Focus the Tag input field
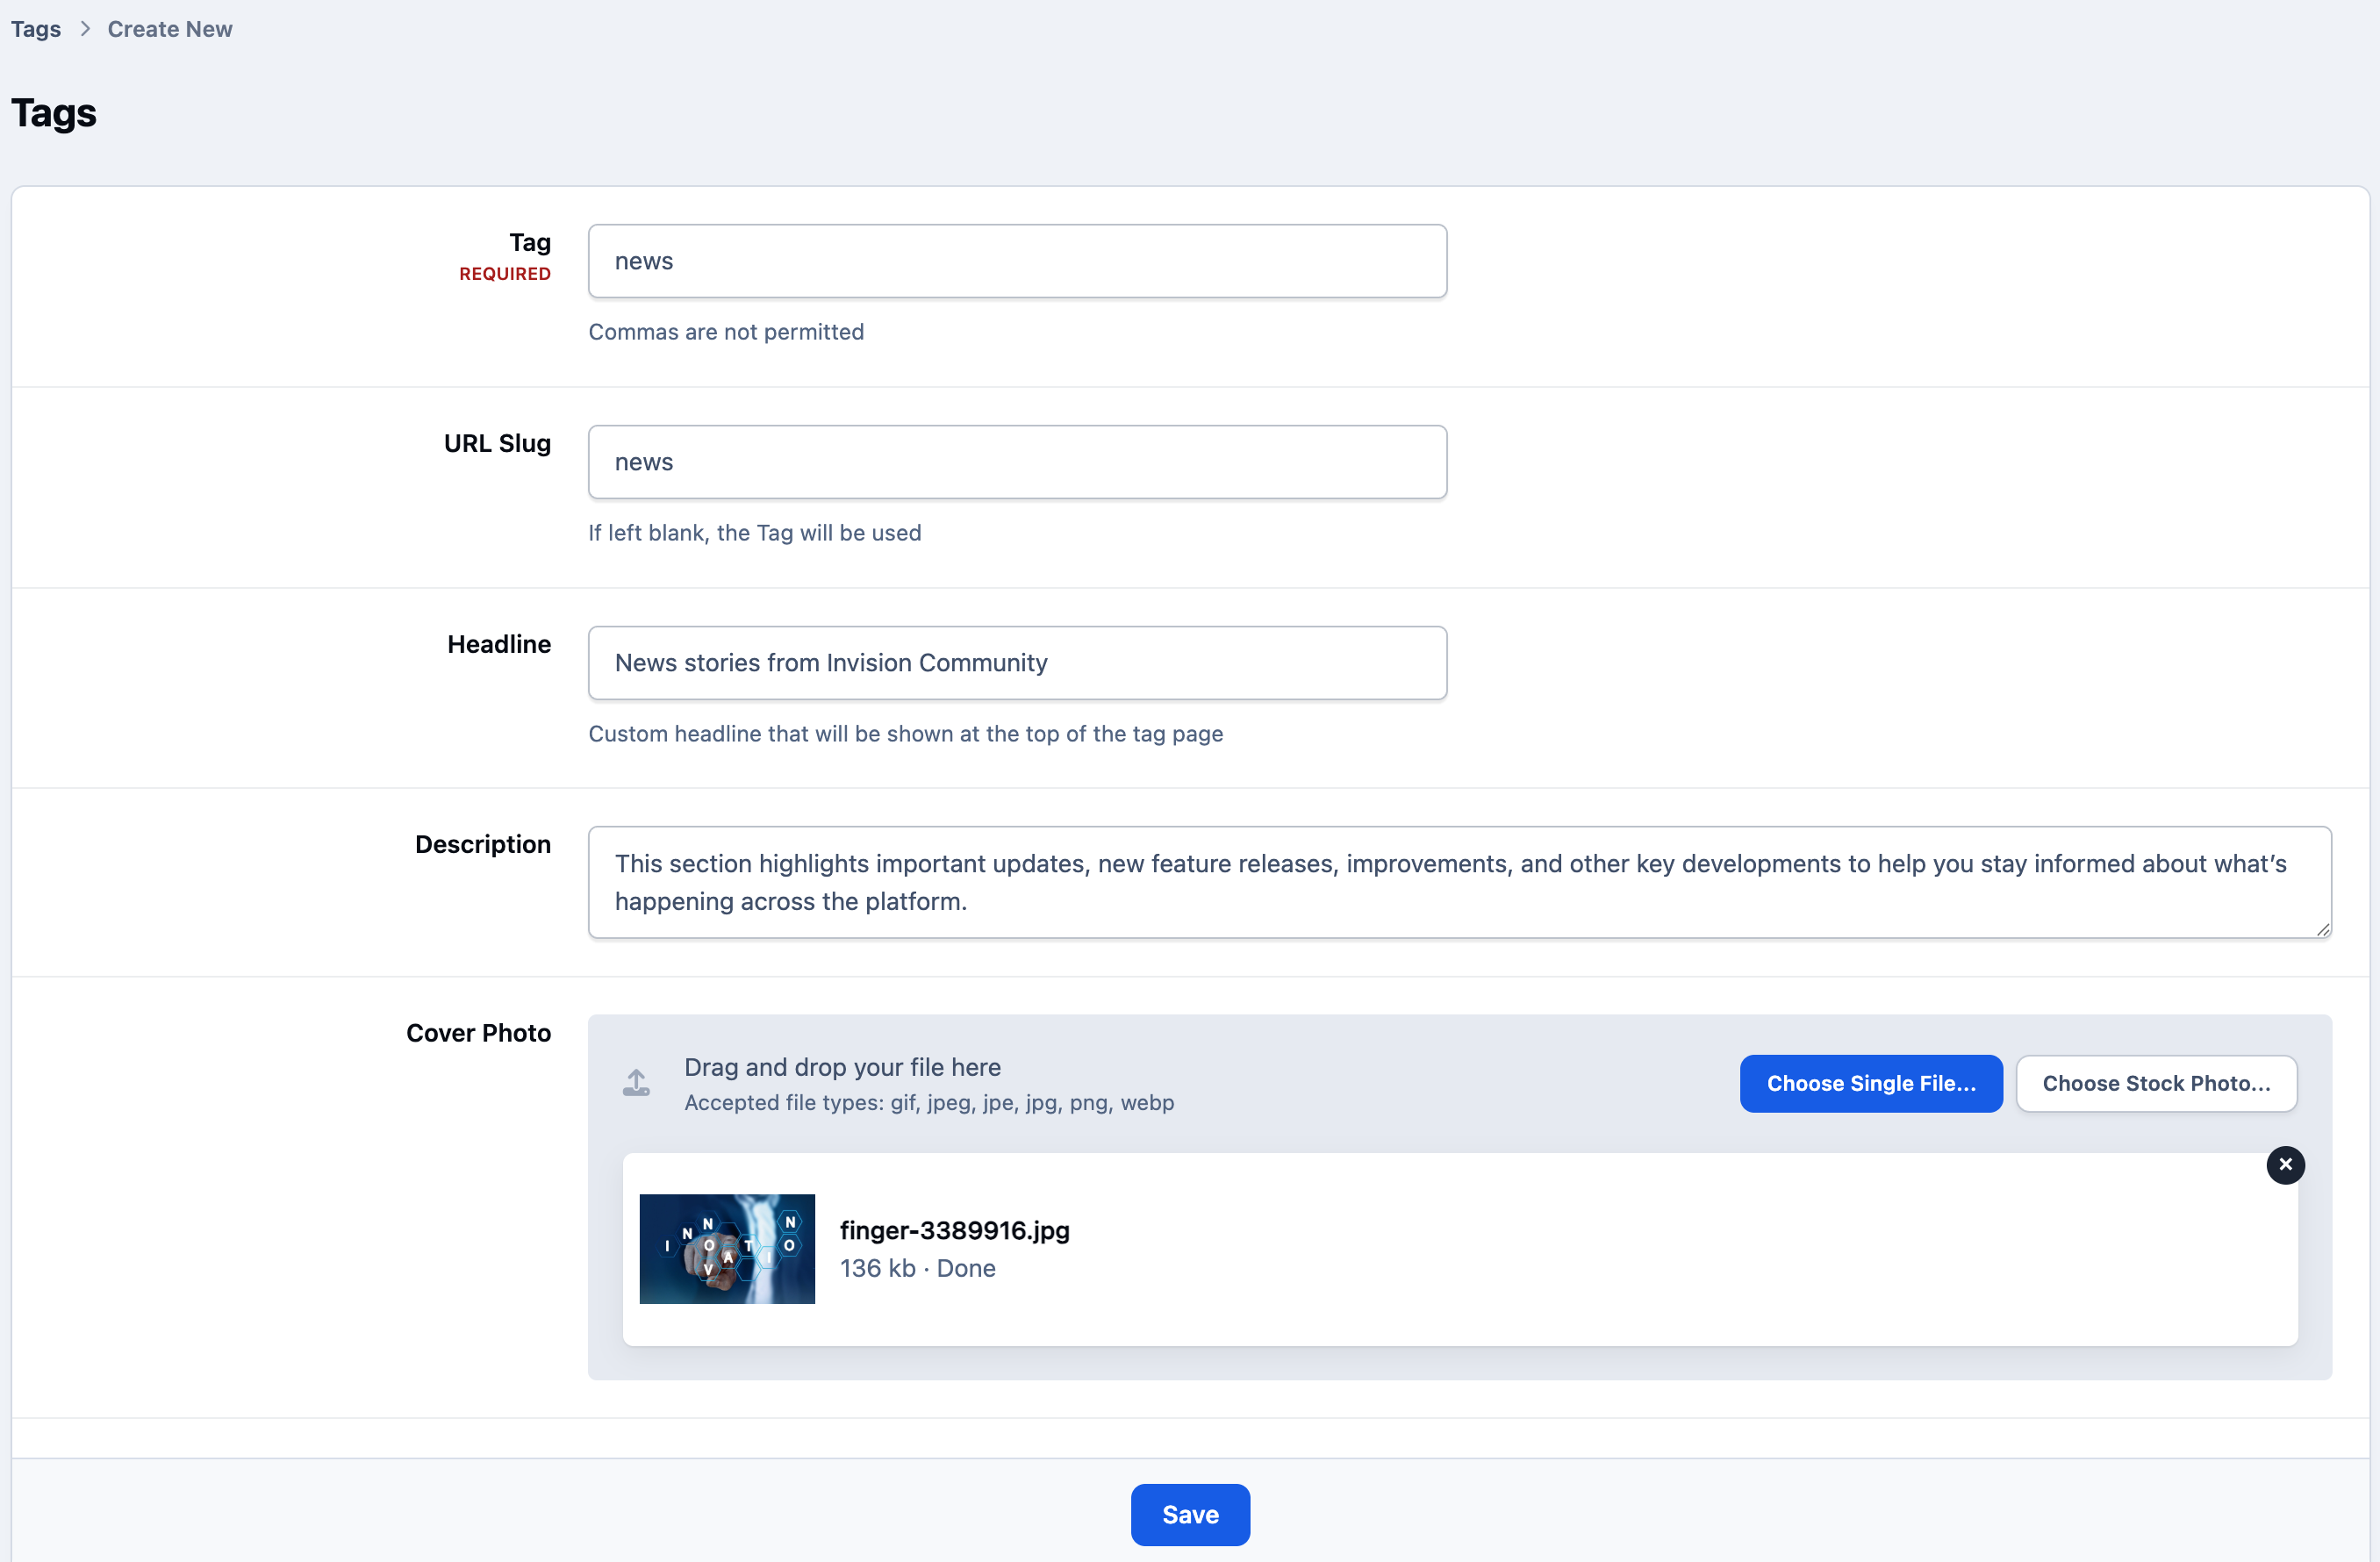Image resolution: width=2380 pixels, height=1562 pixels. tap(1017, 261)
